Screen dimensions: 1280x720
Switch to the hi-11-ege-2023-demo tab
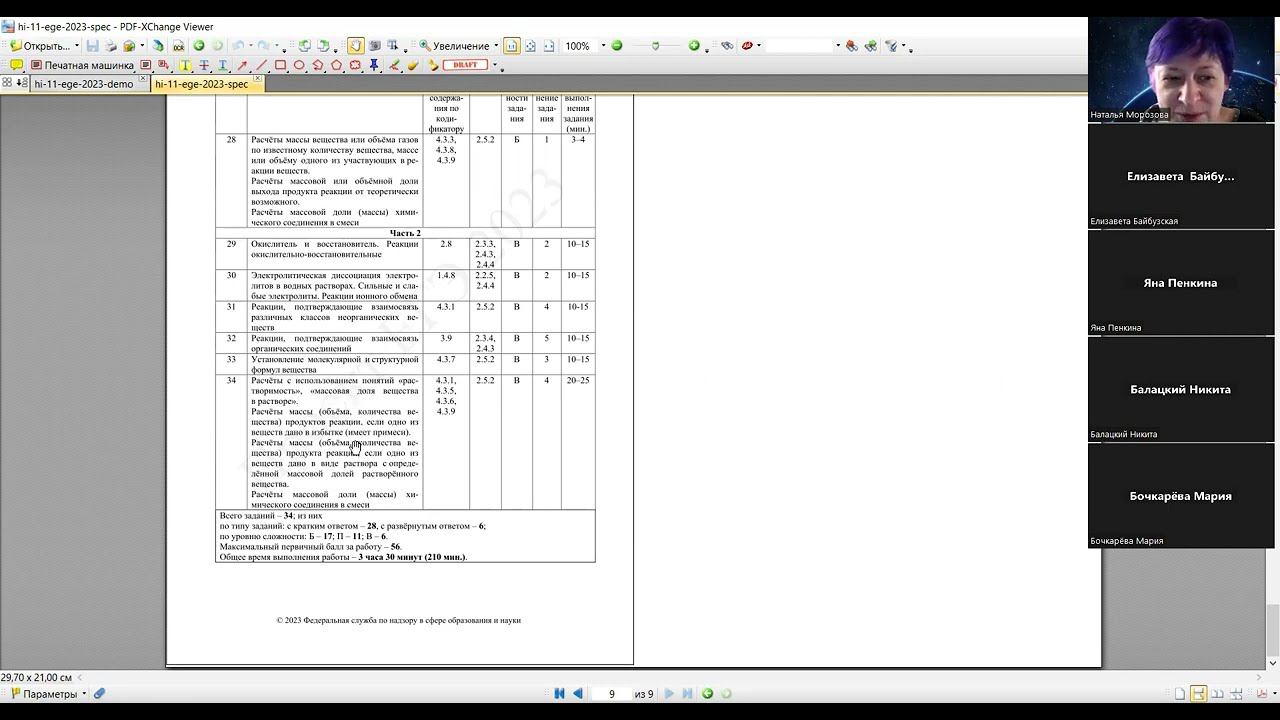click(x=83, y=84)
